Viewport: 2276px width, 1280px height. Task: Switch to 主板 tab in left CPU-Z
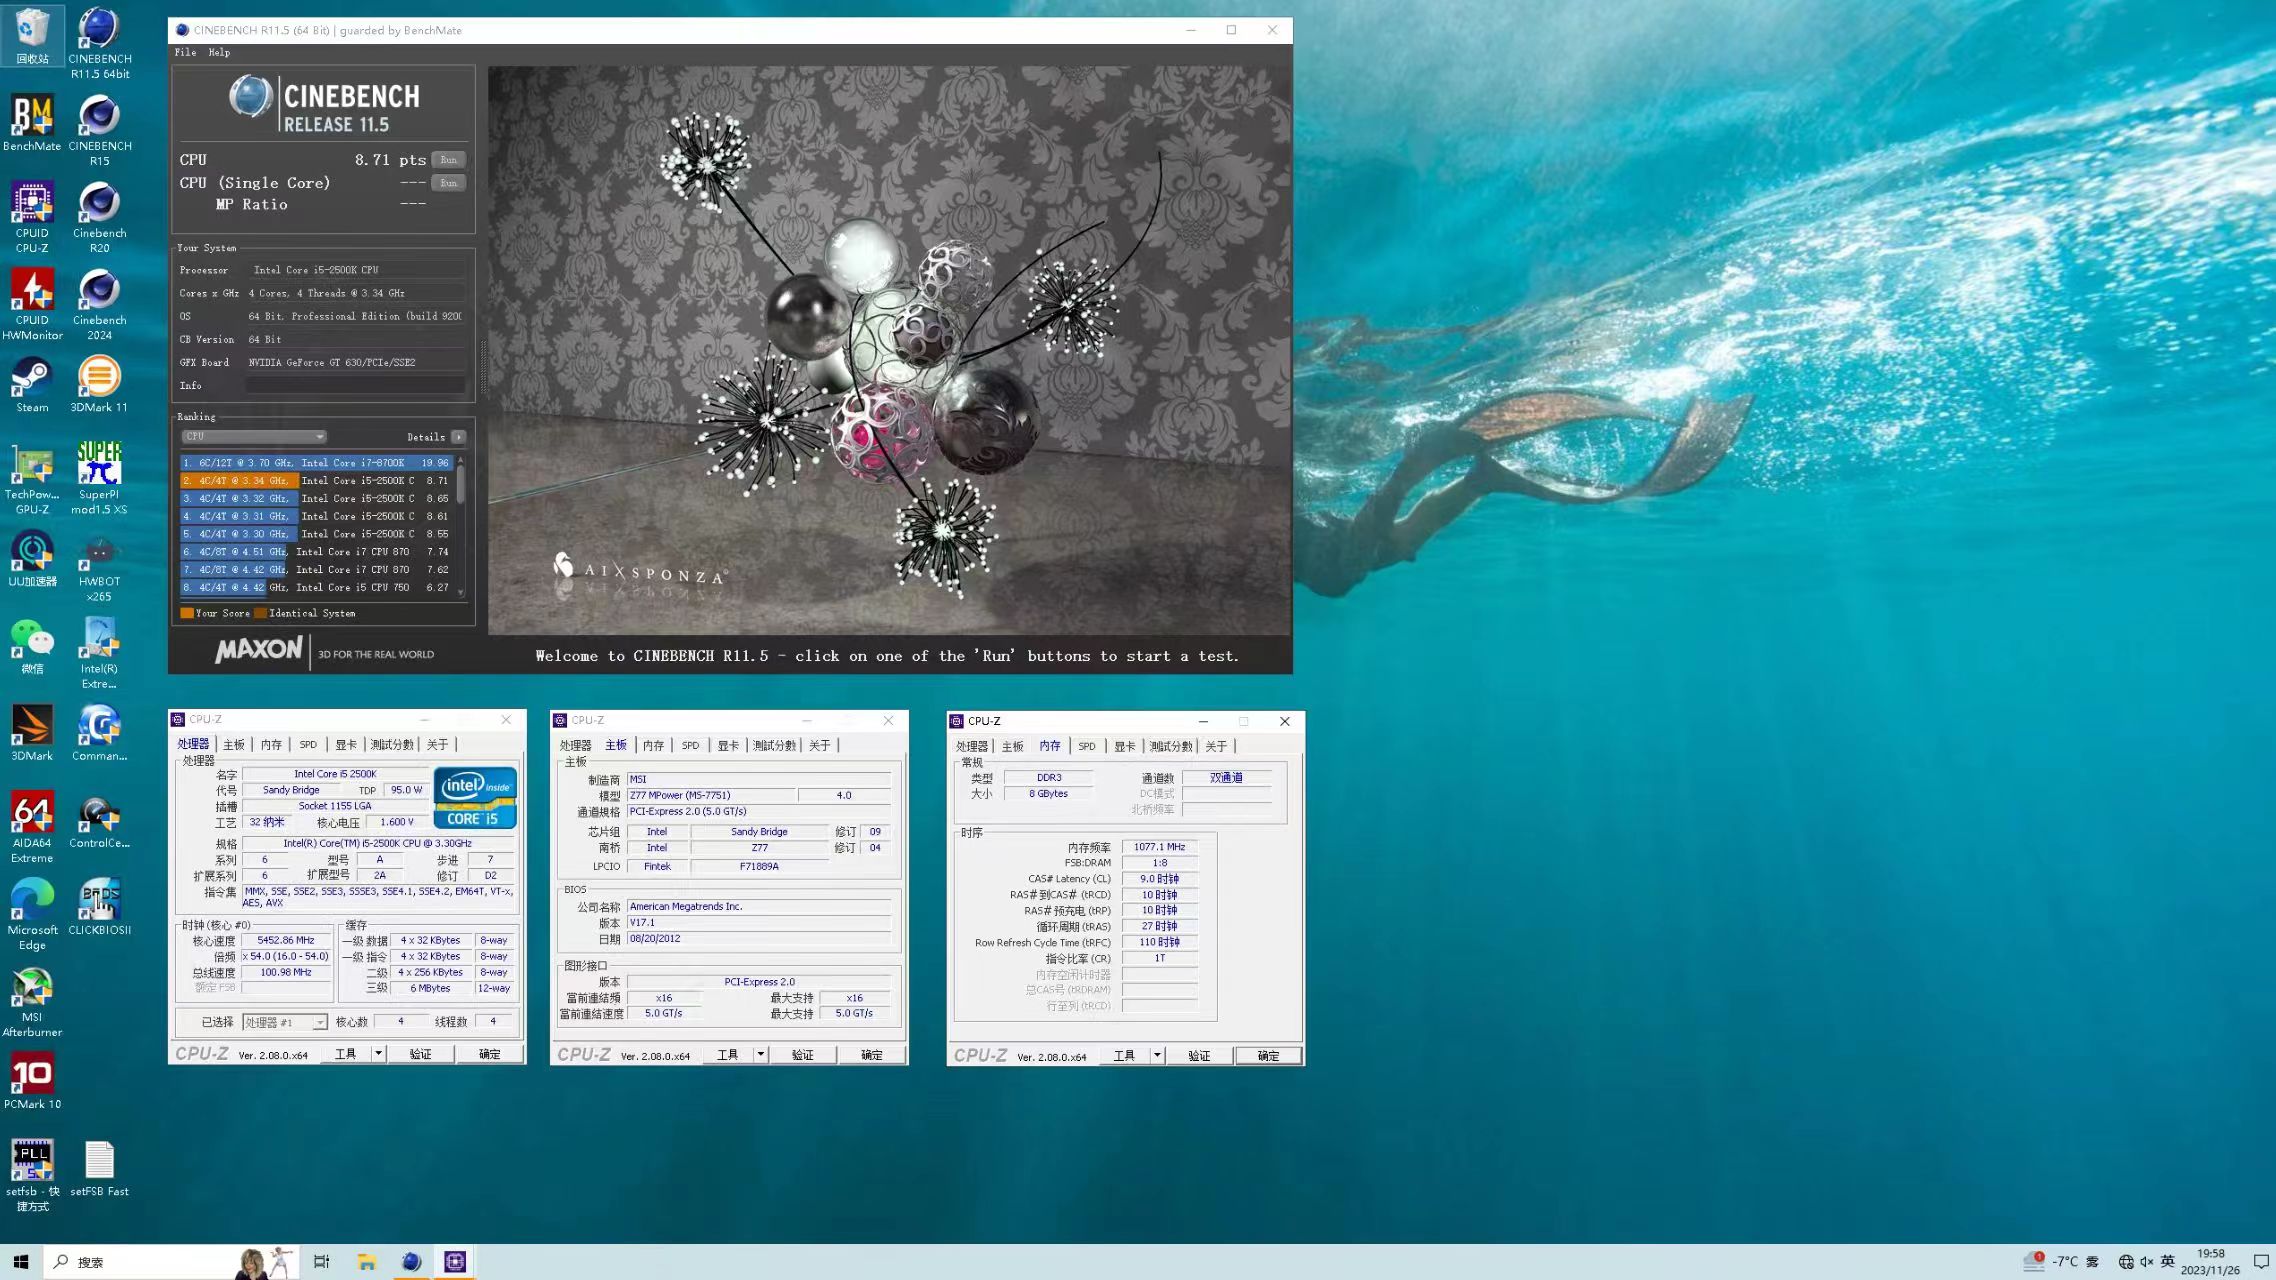[x=234, y=745]
